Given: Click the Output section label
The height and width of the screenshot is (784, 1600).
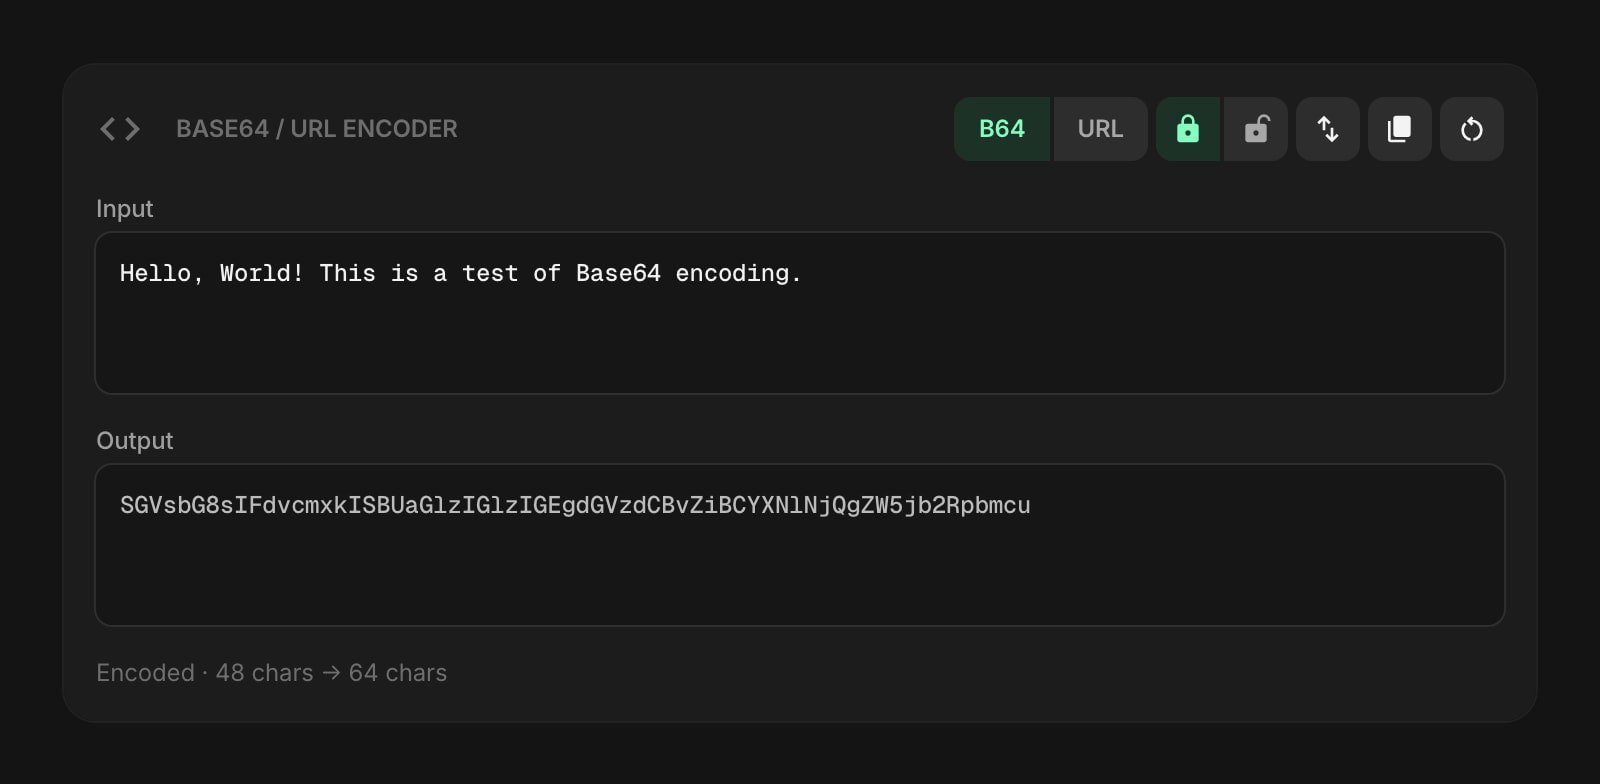Looking at the screenshot, I should 134,440.
